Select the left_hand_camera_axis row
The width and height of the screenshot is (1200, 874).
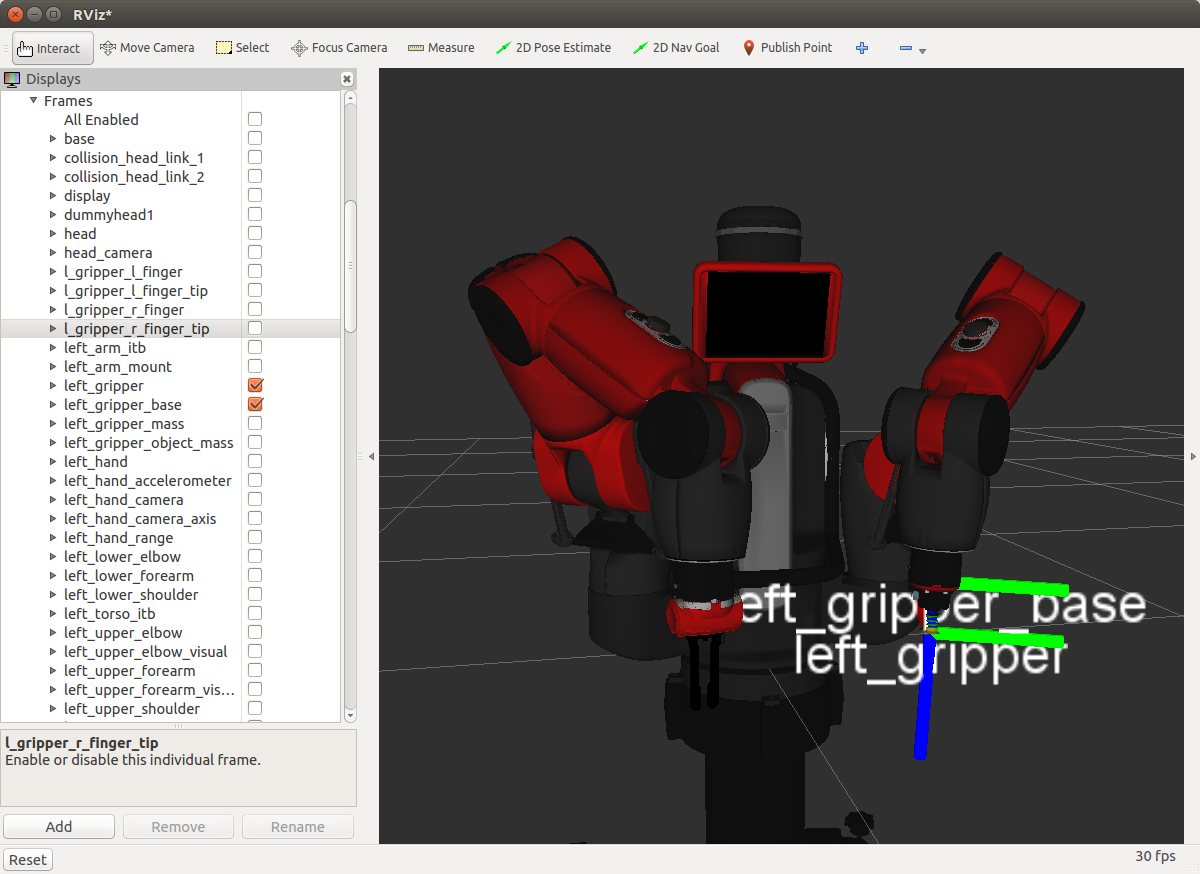click(x=170, y=518)
